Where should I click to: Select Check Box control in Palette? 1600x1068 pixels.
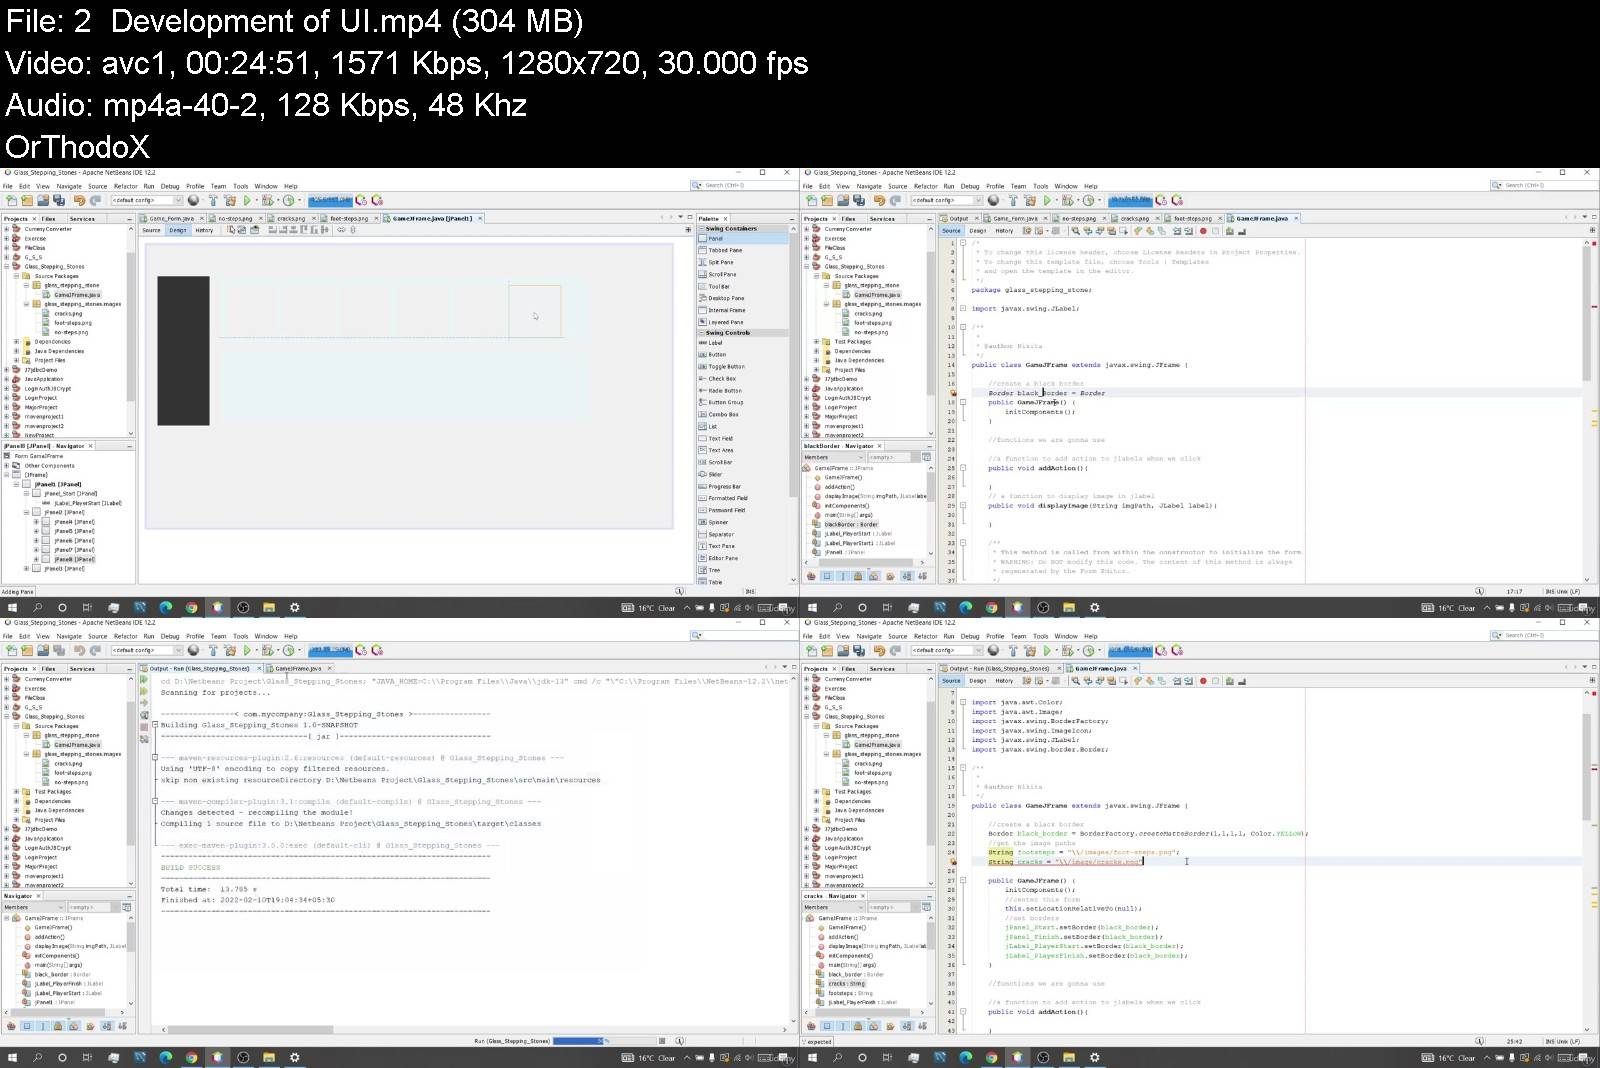(745, 379)
